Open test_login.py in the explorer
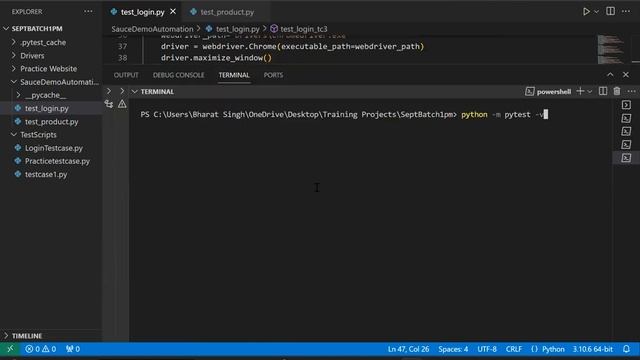 click(x=47, y=109)
